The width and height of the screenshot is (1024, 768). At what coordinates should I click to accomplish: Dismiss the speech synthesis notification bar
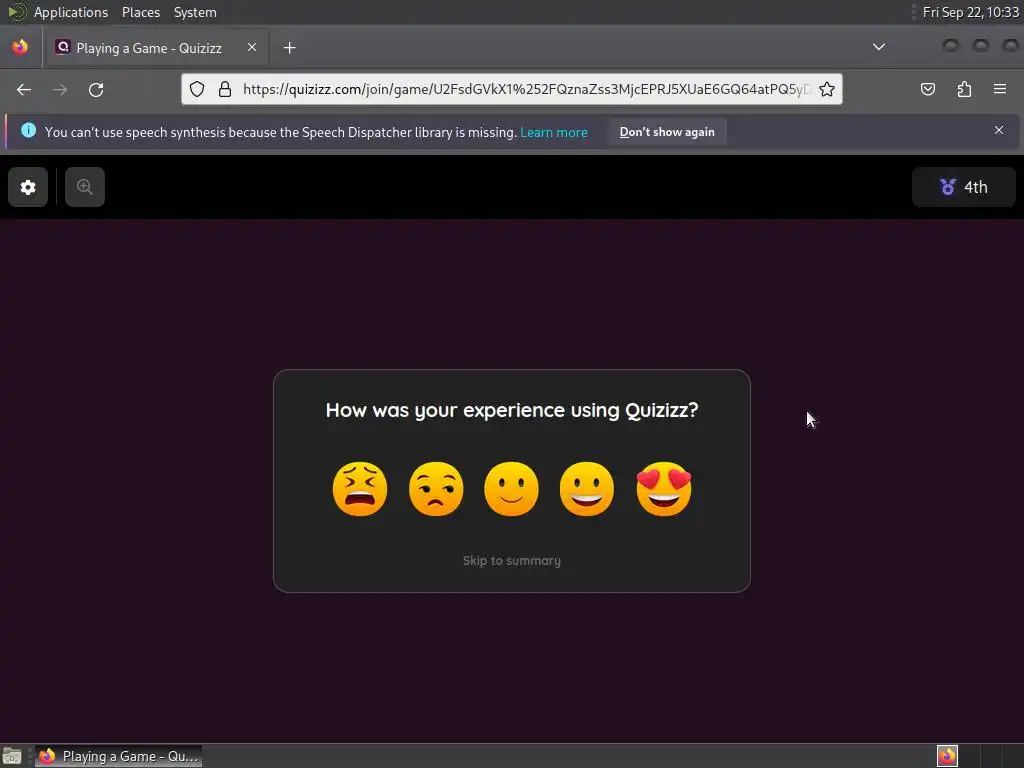tap(999, 130)
